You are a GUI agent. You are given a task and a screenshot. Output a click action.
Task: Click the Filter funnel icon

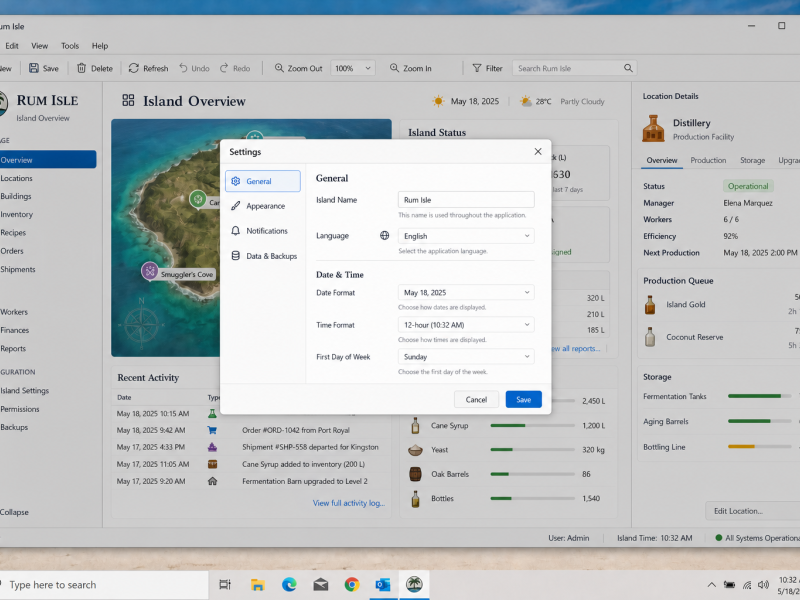[477, 68]
